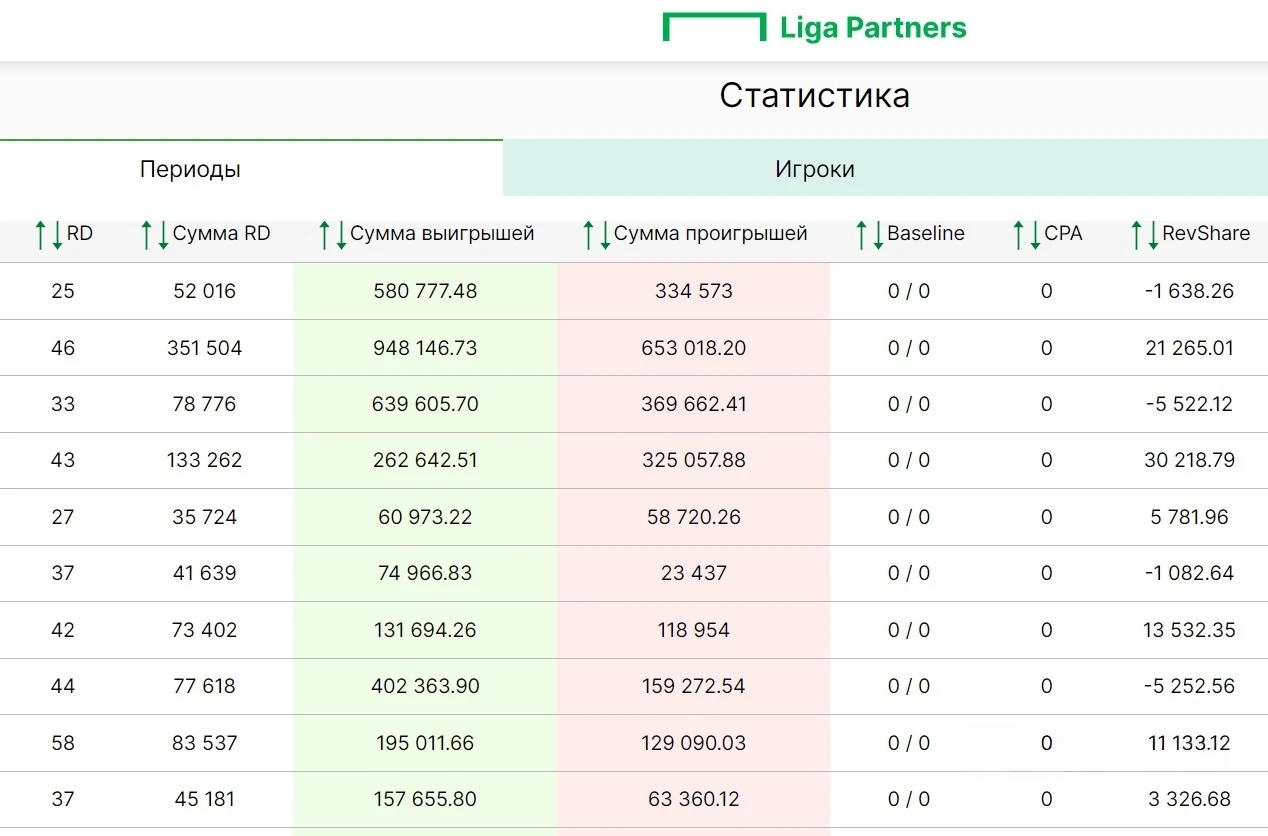Viewport: 1268px width, 836px height.
Task: Click descending sort arrow on RevShare column
Action: pyautogui.click(x=1153, y=234)
